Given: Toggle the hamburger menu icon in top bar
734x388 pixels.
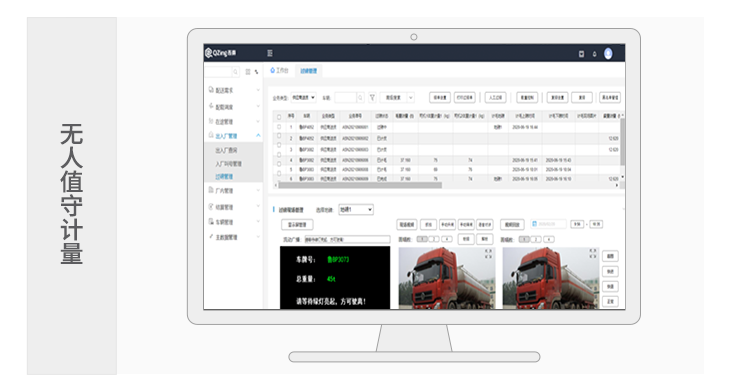Looking at the screenshot, I should click(270, 53).
